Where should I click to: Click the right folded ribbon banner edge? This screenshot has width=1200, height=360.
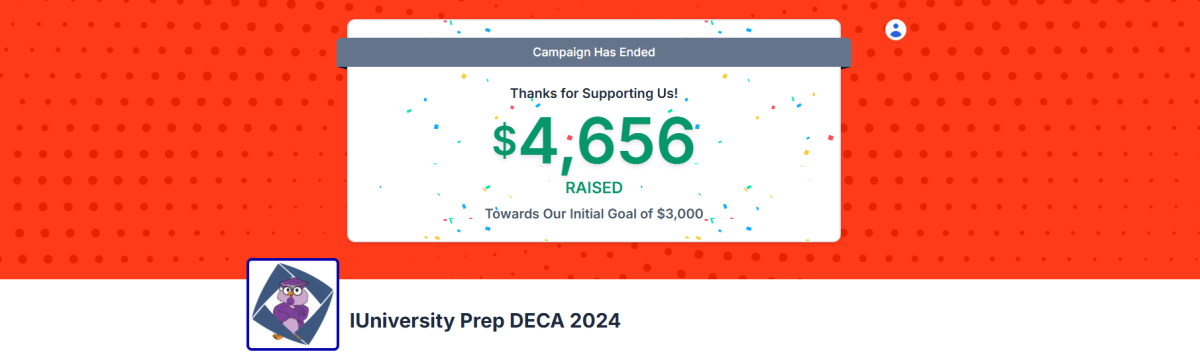coord(846,53)
